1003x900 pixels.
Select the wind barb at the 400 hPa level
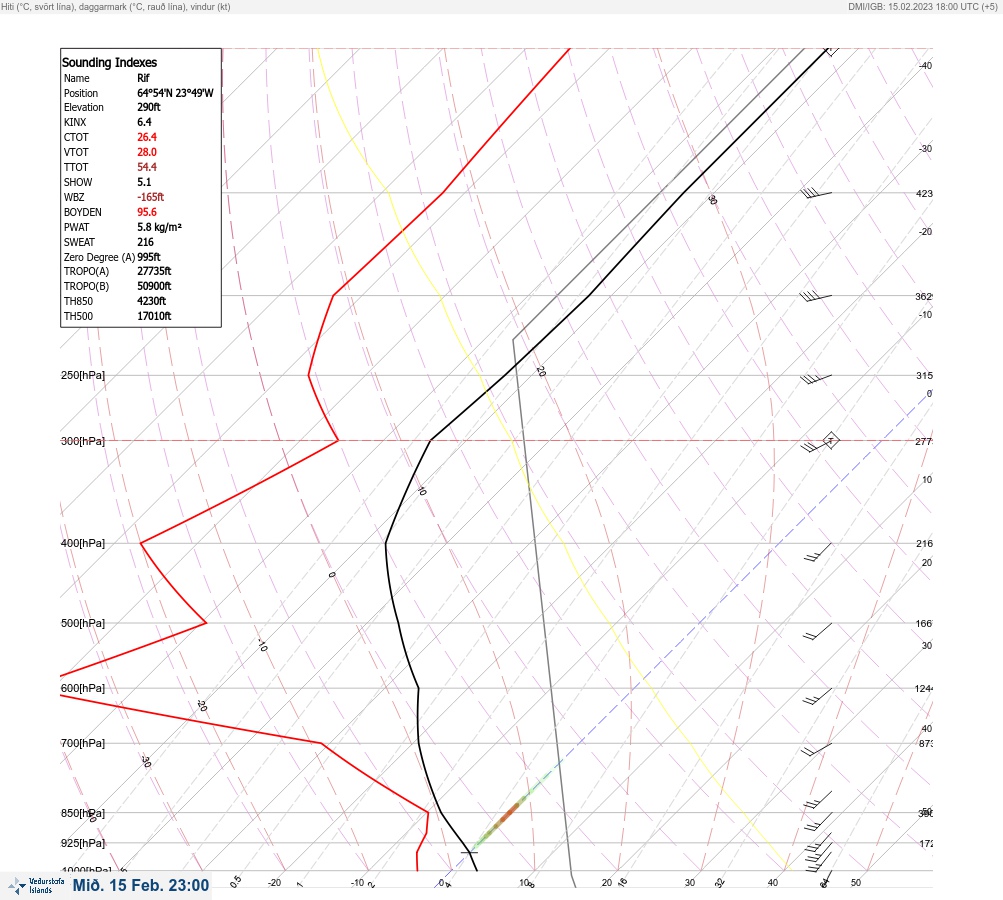click(x=817, y=552)
